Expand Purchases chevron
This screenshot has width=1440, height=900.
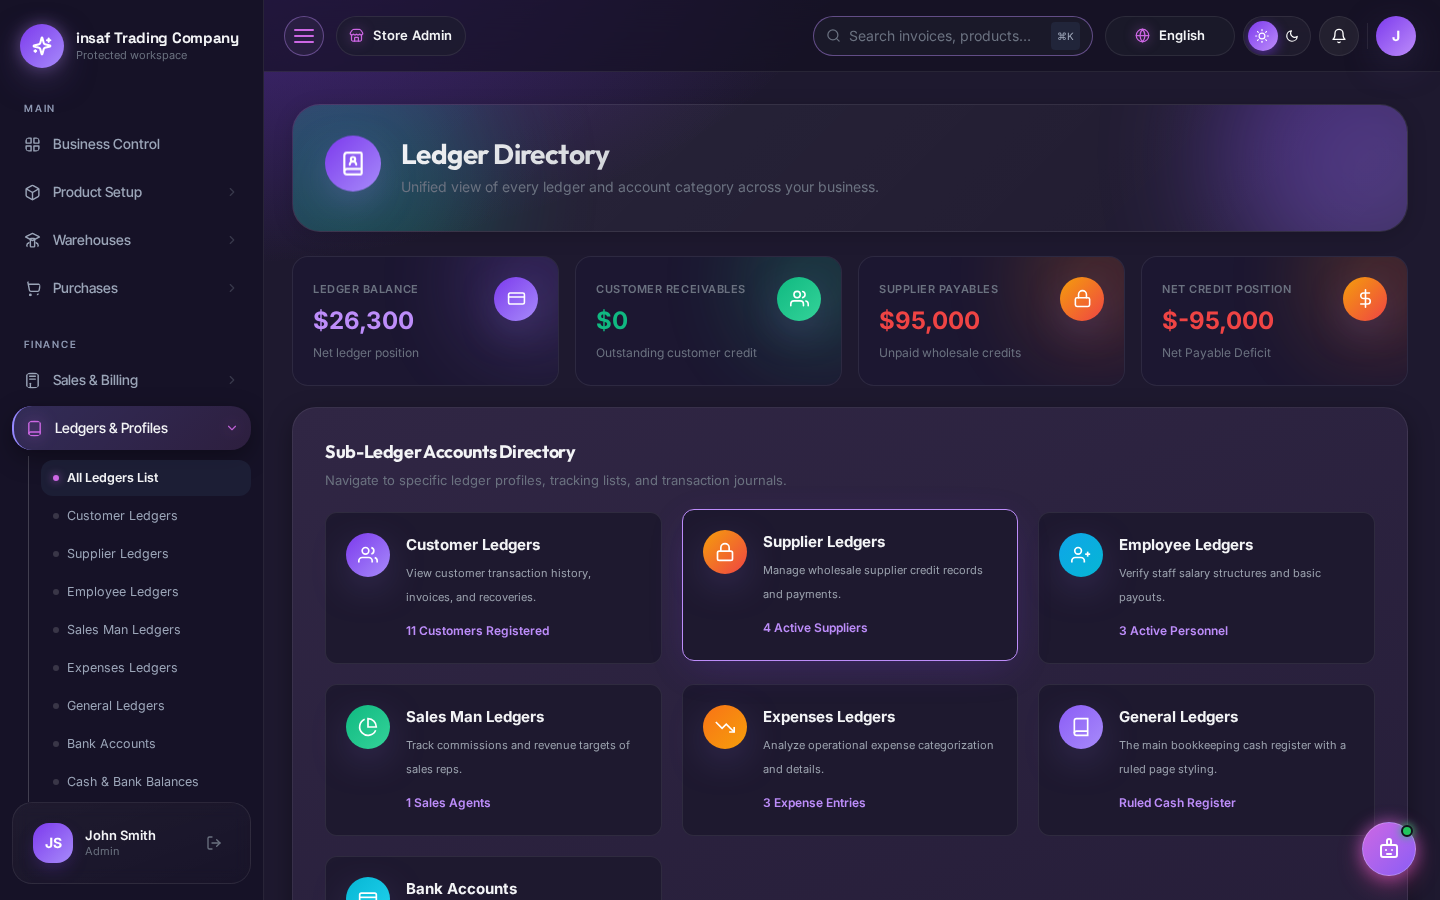232,288
